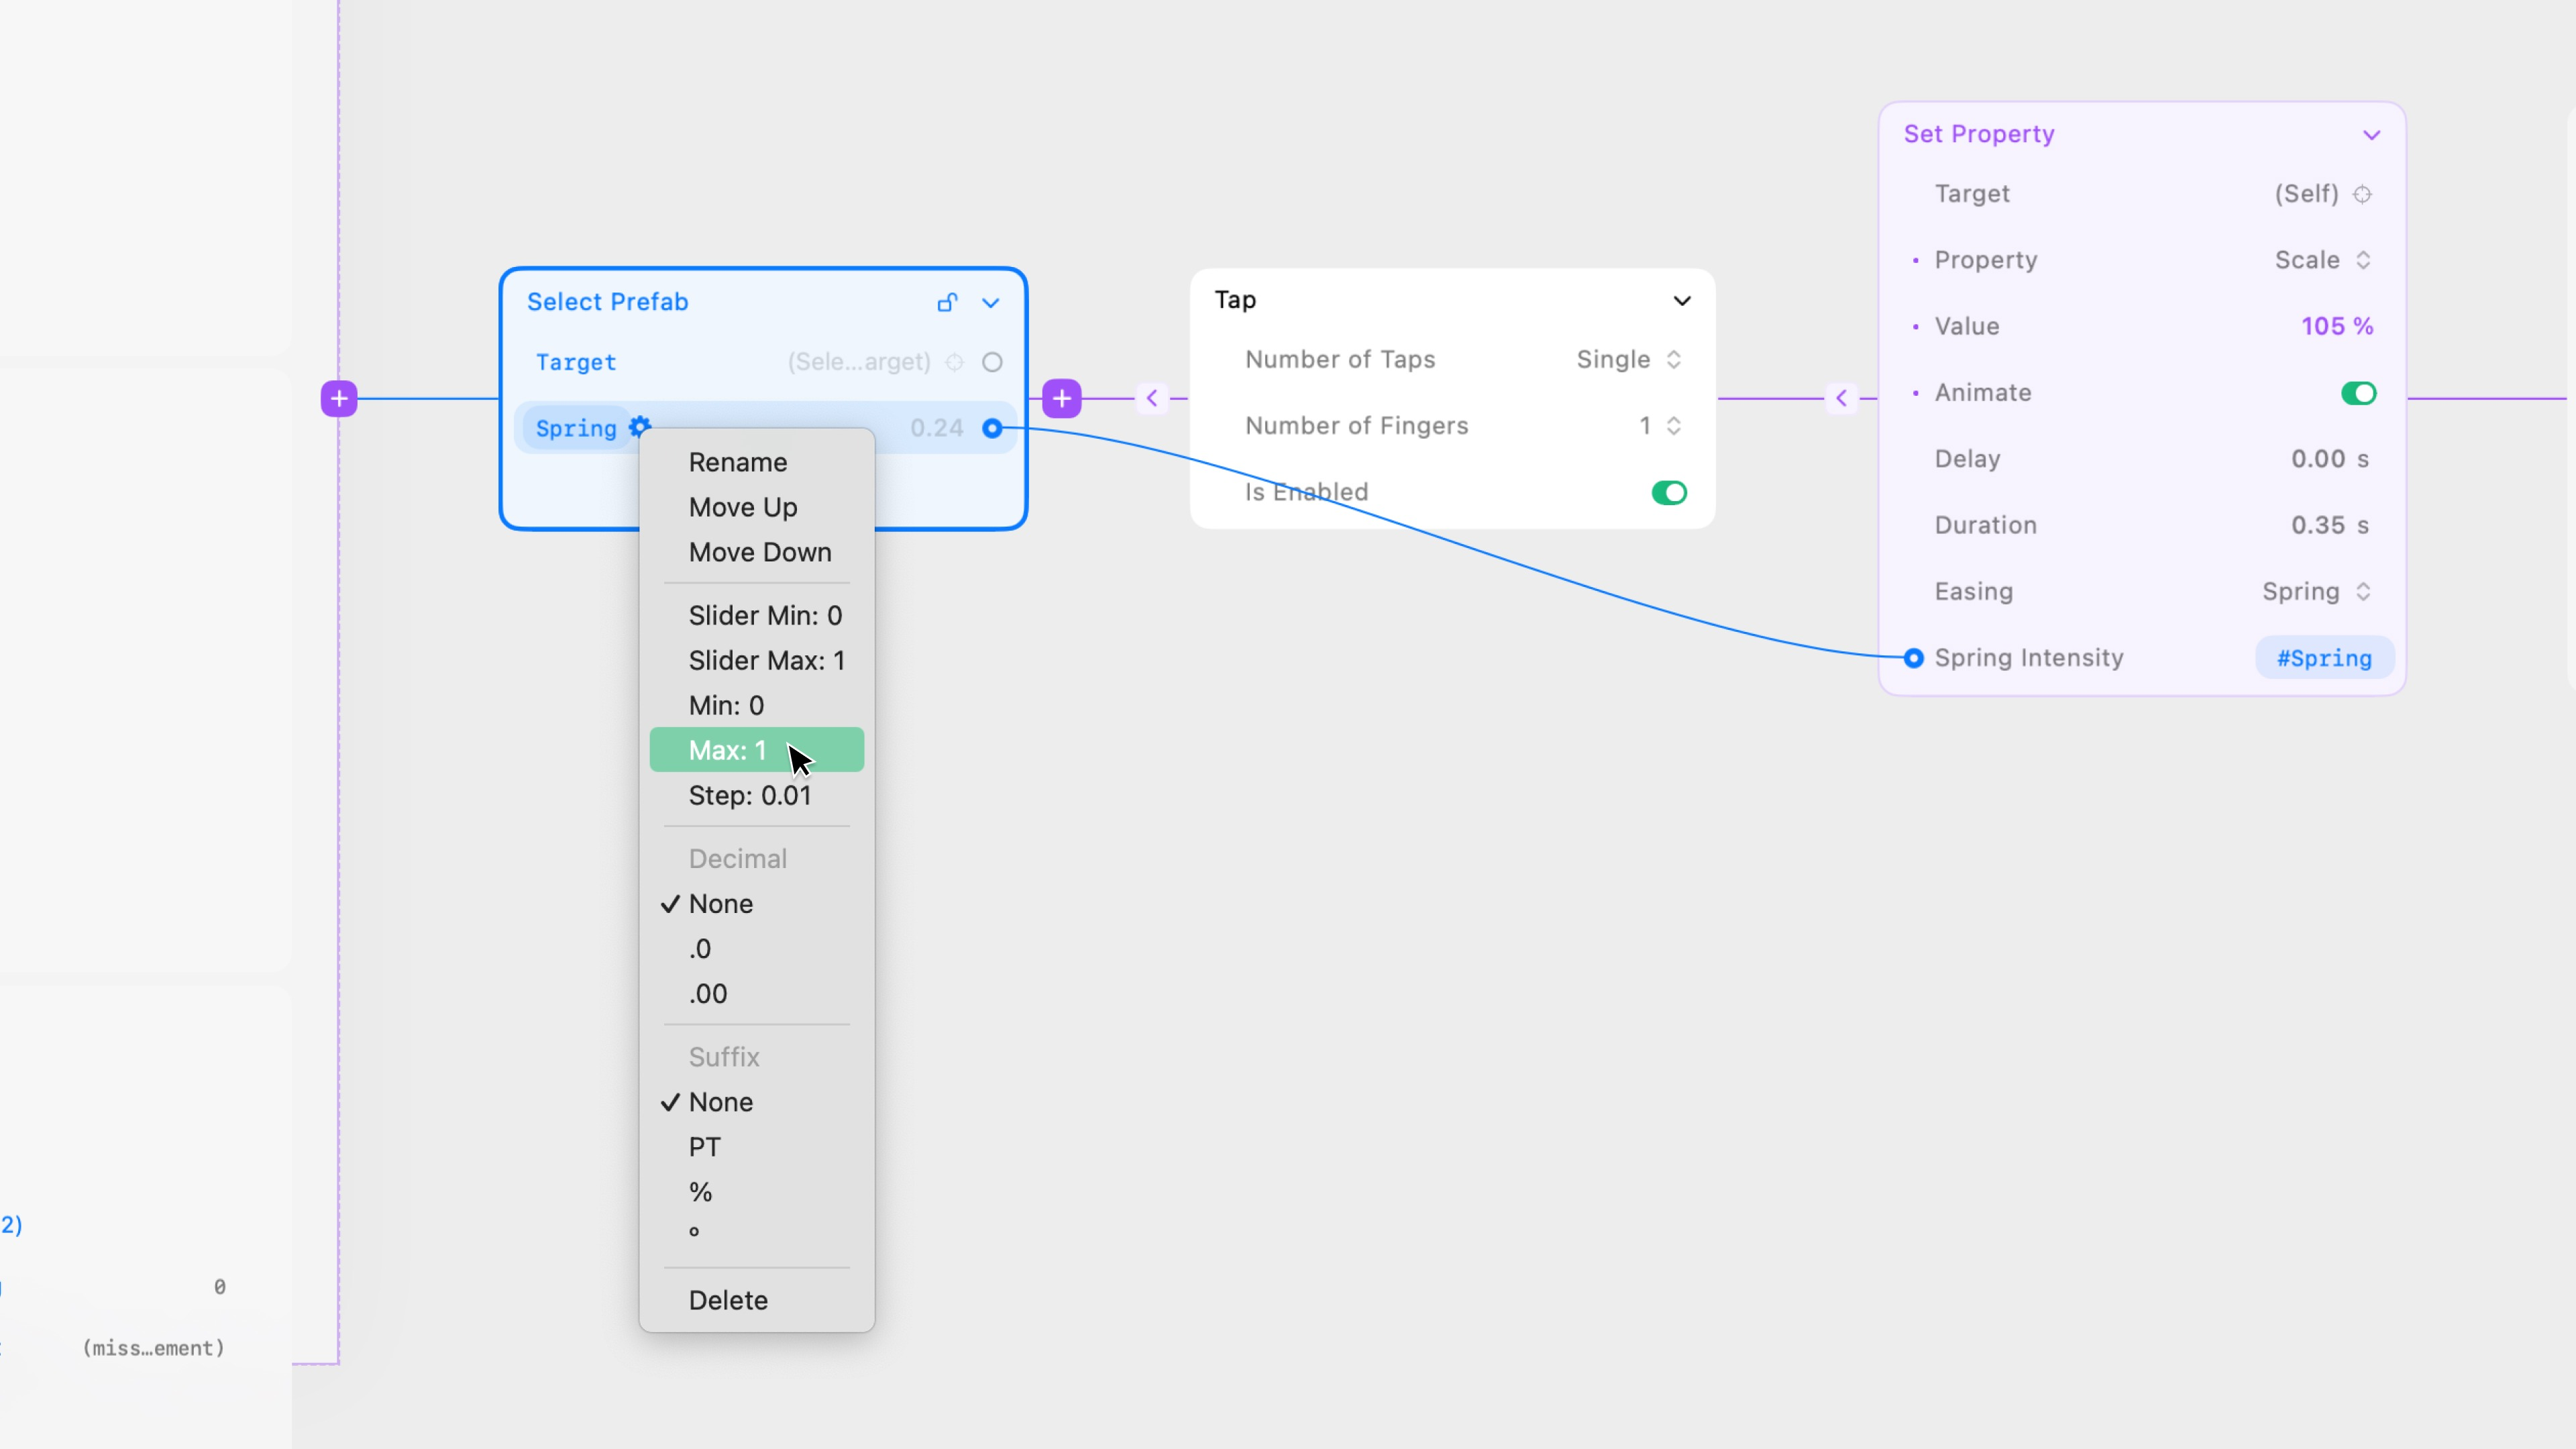Viewport: 2576px width, 1449px height.
Task: Collapse the Set Property node via its chevron
Action: (x=2373, y=134)
